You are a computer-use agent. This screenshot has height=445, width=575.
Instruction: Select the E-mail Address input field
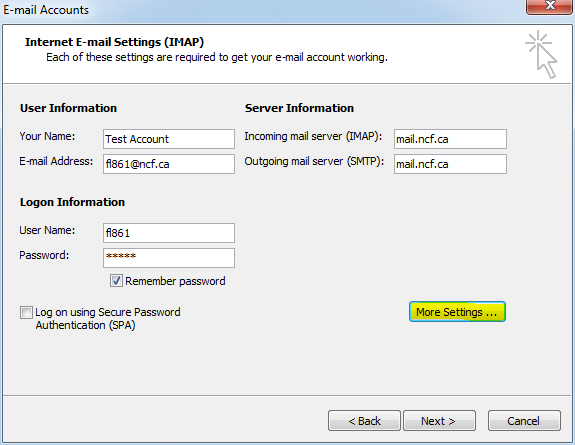[x=169, y=164]
